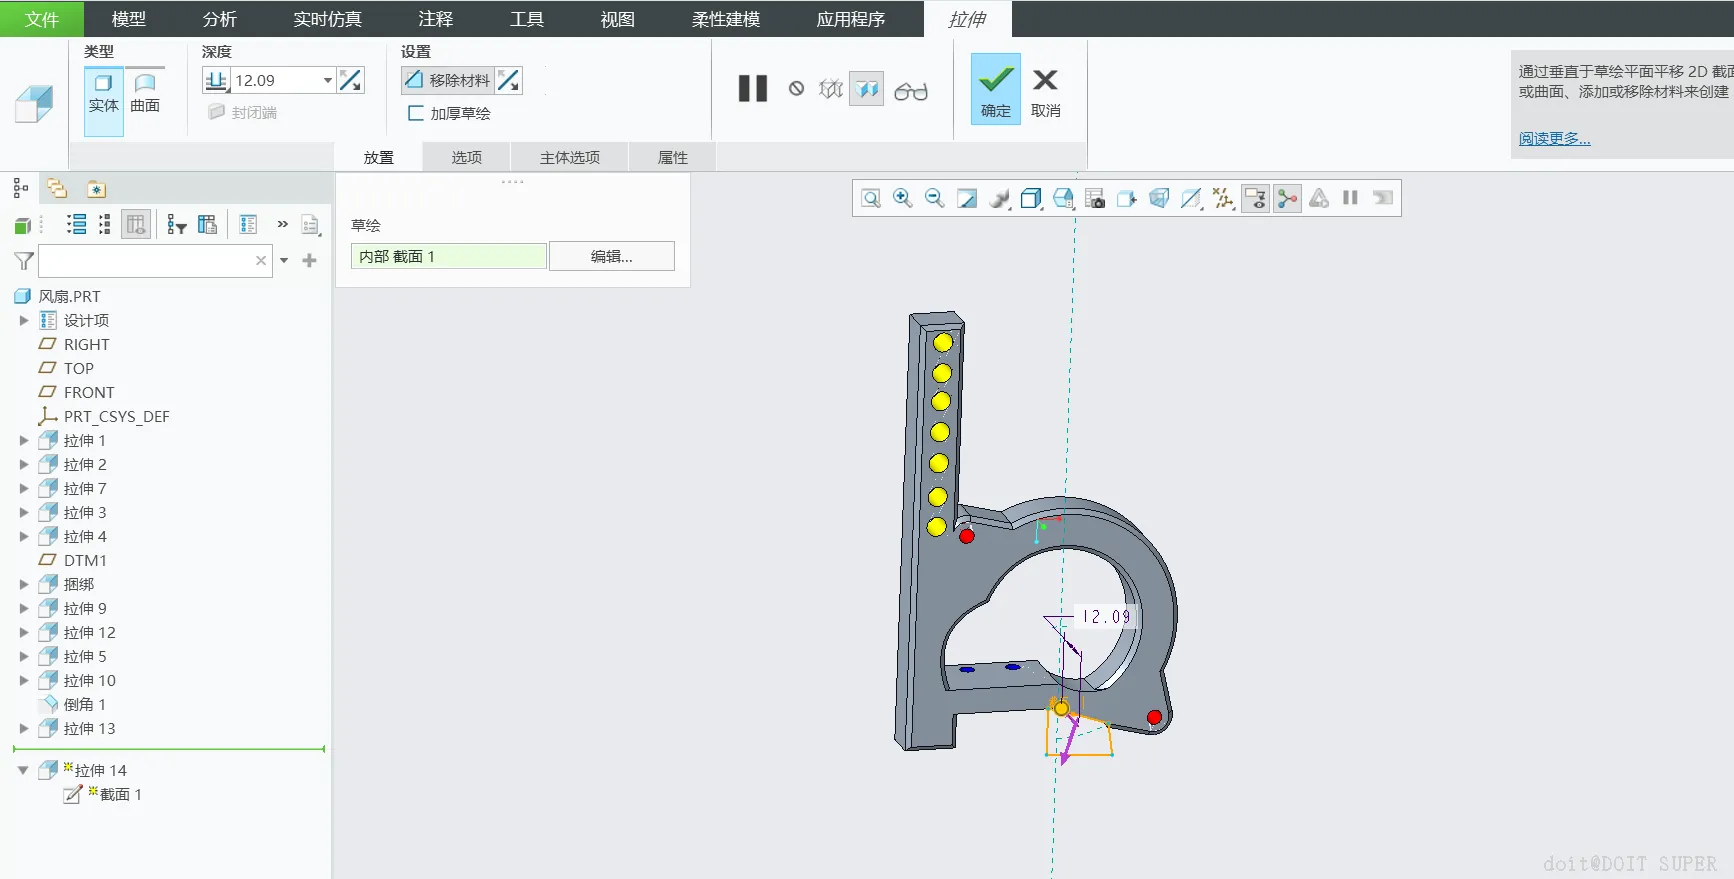
Task: Enable the 加厚草绘 (Thicken Sketch) checkbox
Action: click(416, 113)
